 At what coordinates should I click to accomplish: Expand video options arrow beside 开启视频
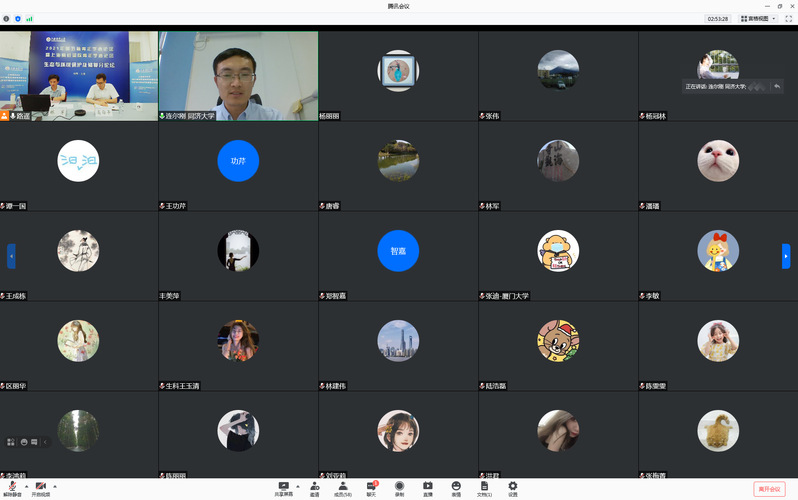tap(55, 486)
